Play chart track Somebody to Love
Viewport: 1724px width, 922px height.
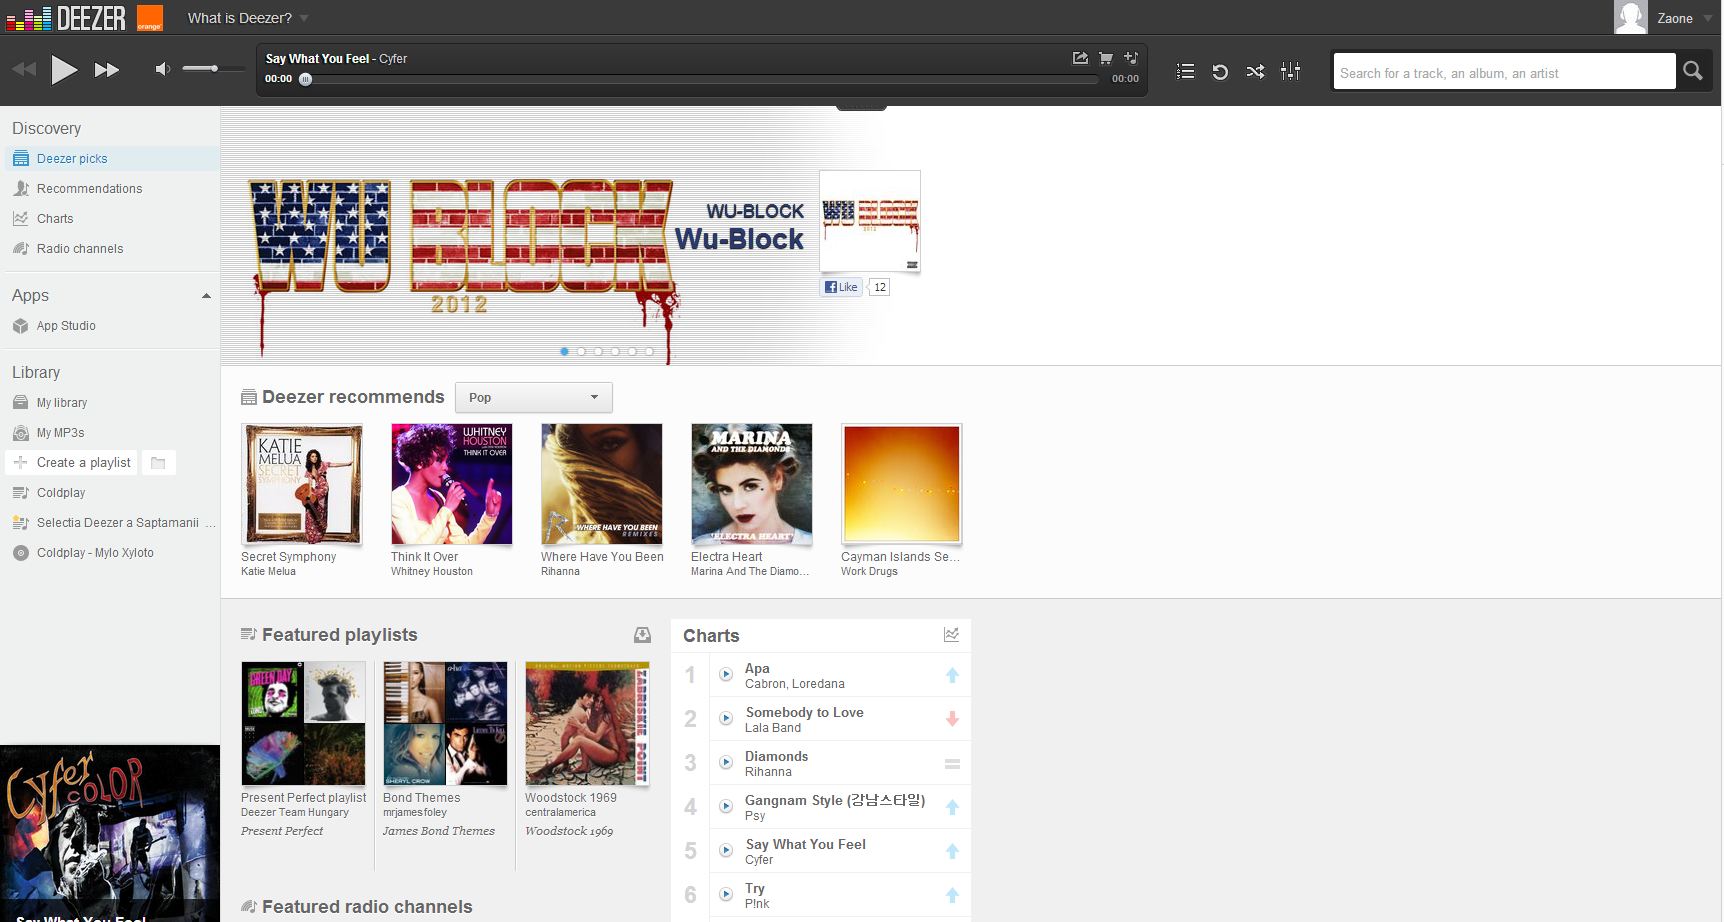[726, 719]
